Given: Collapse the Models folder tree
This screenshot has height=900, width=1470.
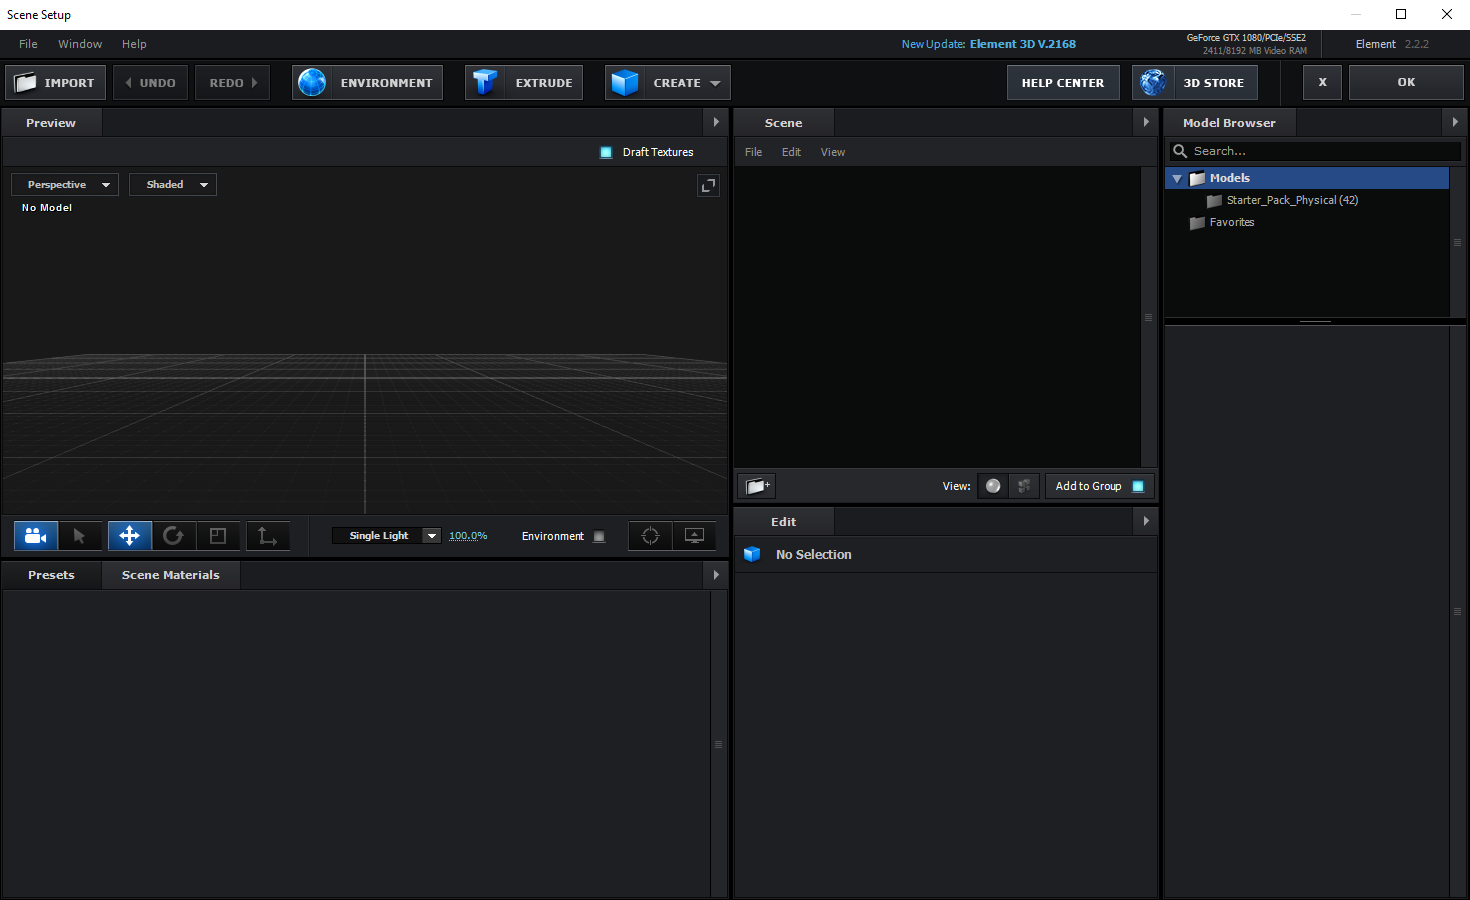Looking at the screenshot, I should pos(1177,179).
